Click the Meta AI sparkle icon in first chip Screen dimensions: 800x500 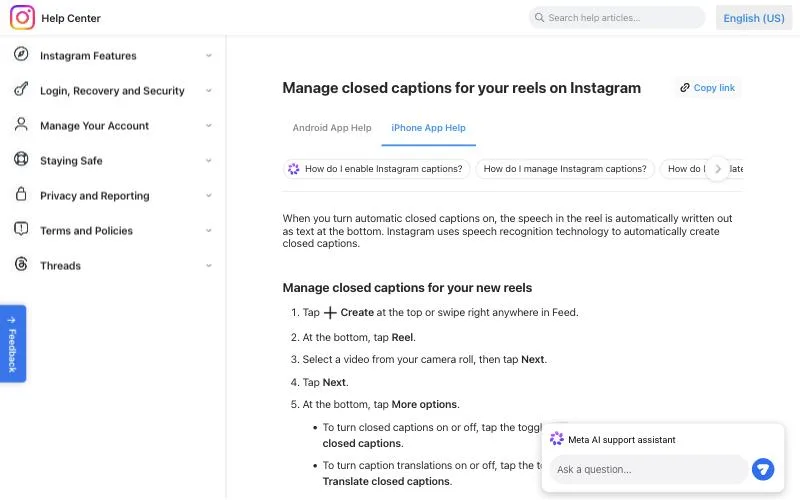coord(293,169)
